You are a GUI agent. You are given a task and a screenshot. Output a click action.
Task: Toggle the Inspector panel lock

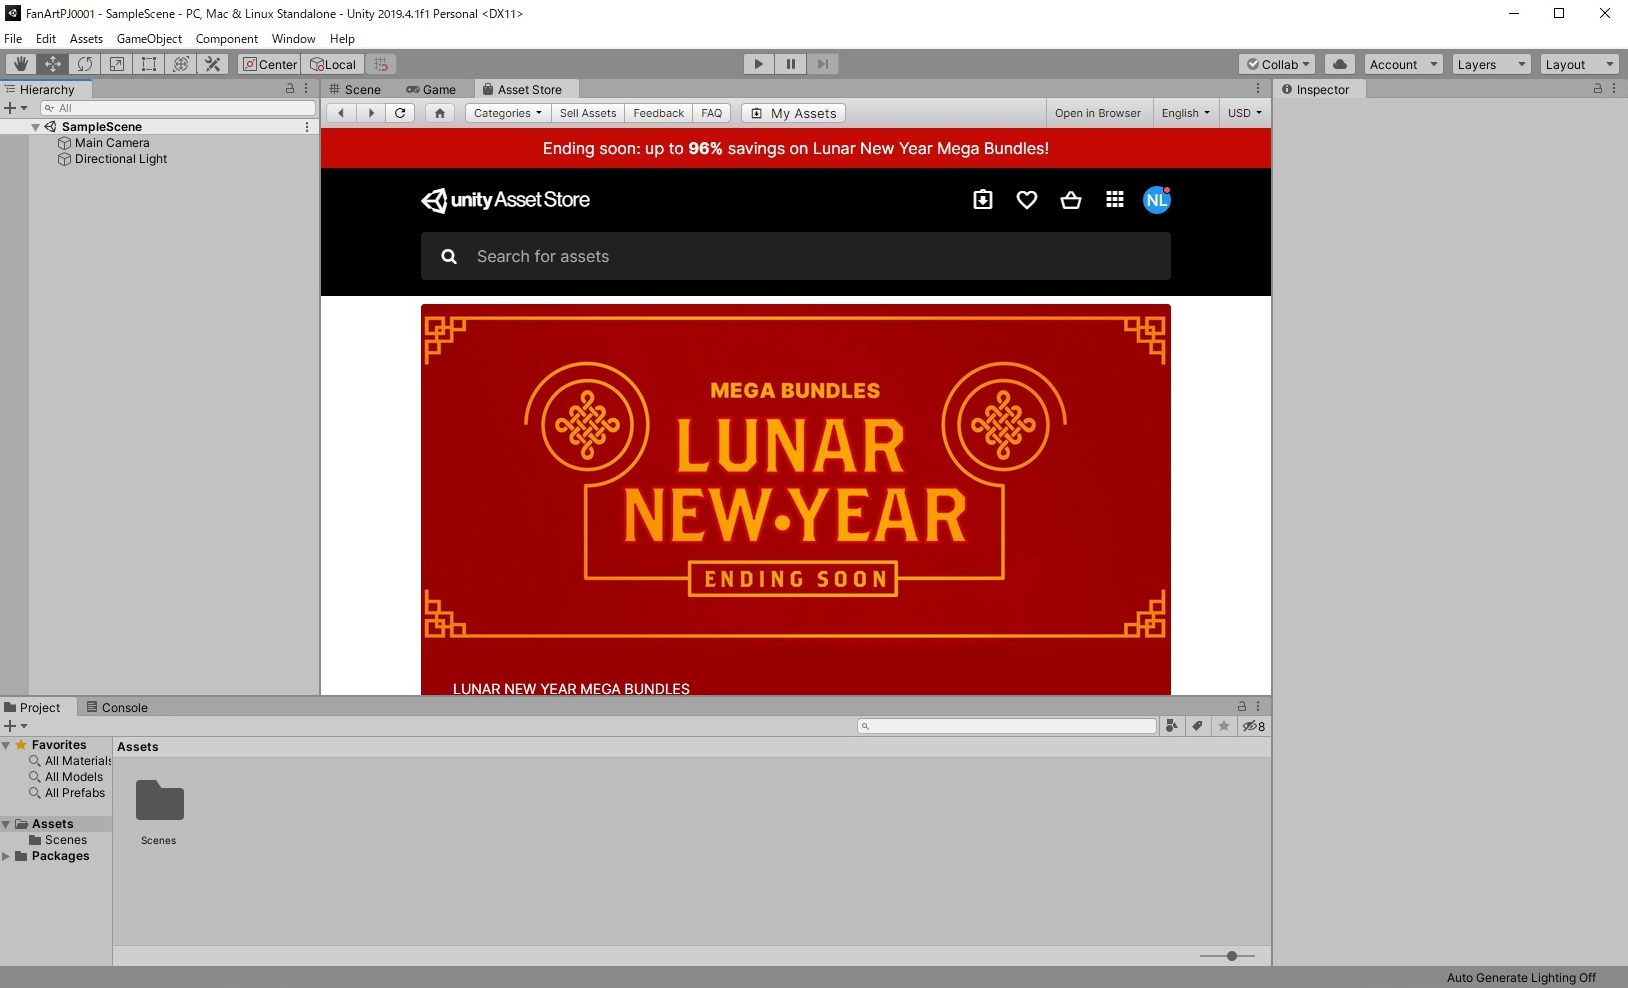point(1598,89)
